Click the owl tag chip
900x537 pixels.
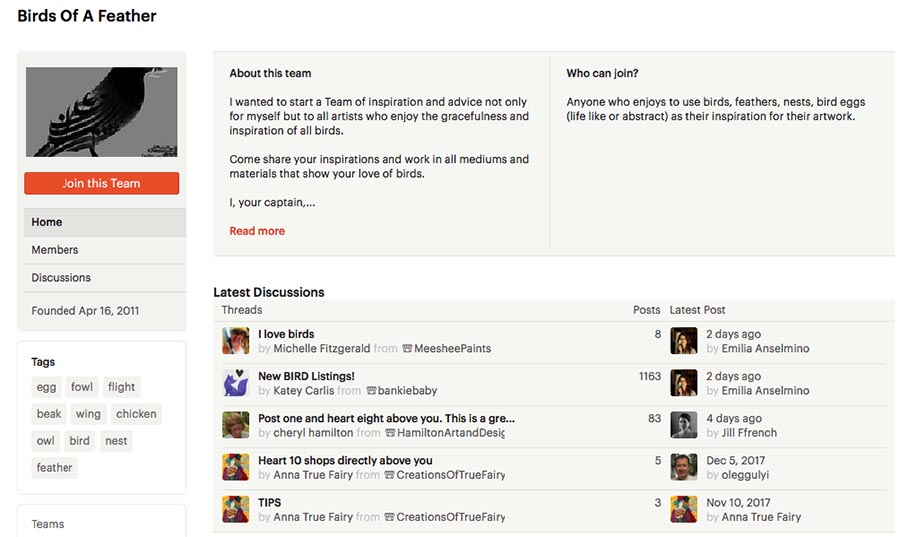click(46, 441)
